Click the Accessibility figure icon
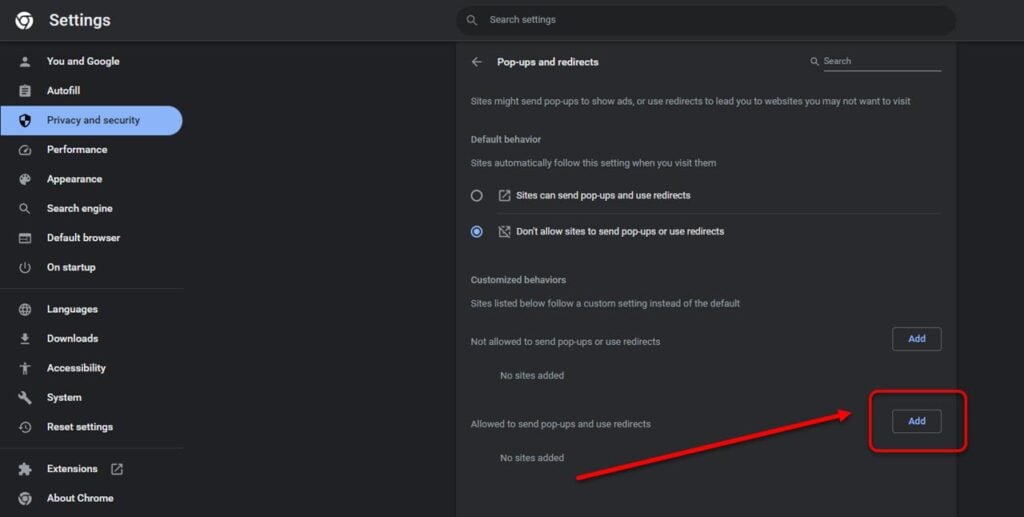1024x517 pixels. [25, 368]
